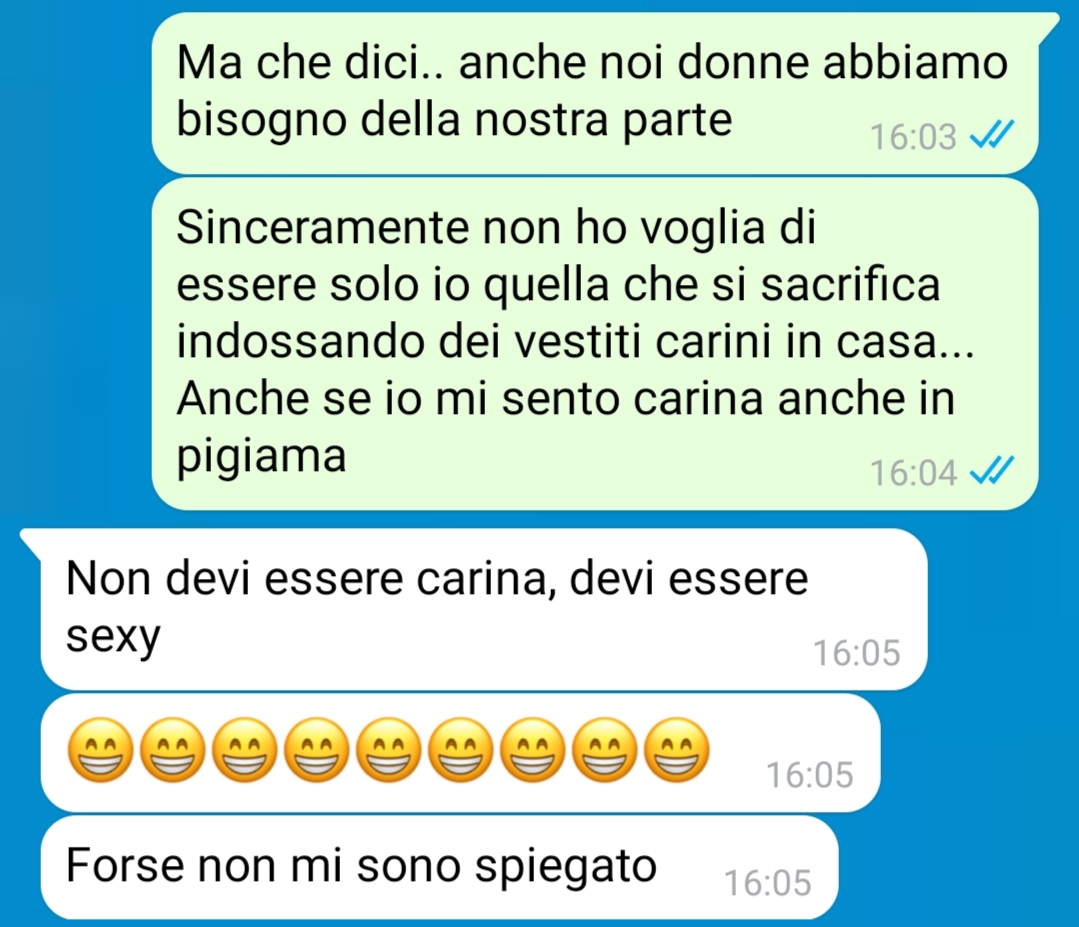Select the message 'Forse non mi sono spiegato'
The image size is (1079, 927).
point(440,867)
